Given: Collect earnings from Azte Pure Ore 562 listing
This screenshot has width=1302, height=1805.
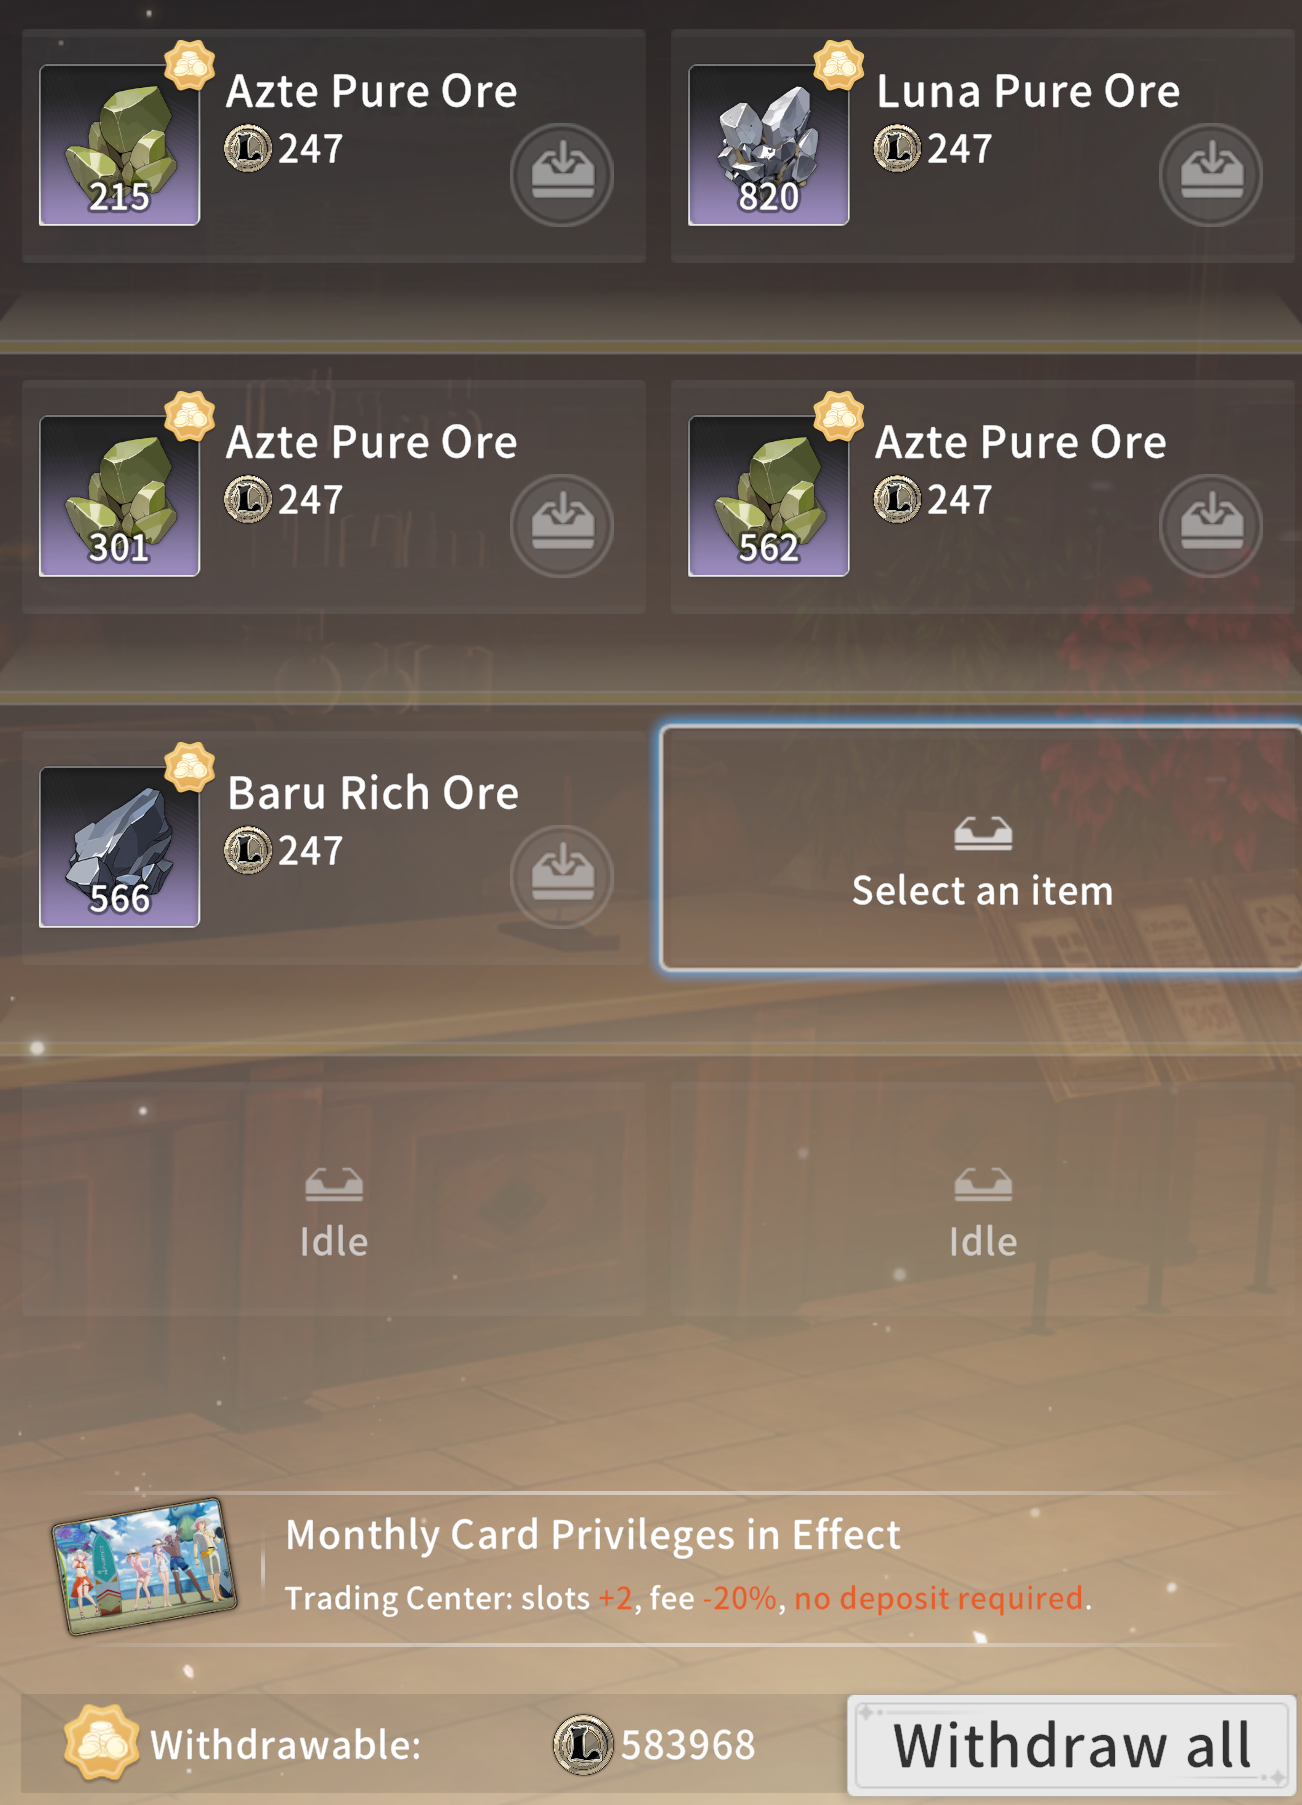Looking at the screenshot, I should [x=1211, y=525].
